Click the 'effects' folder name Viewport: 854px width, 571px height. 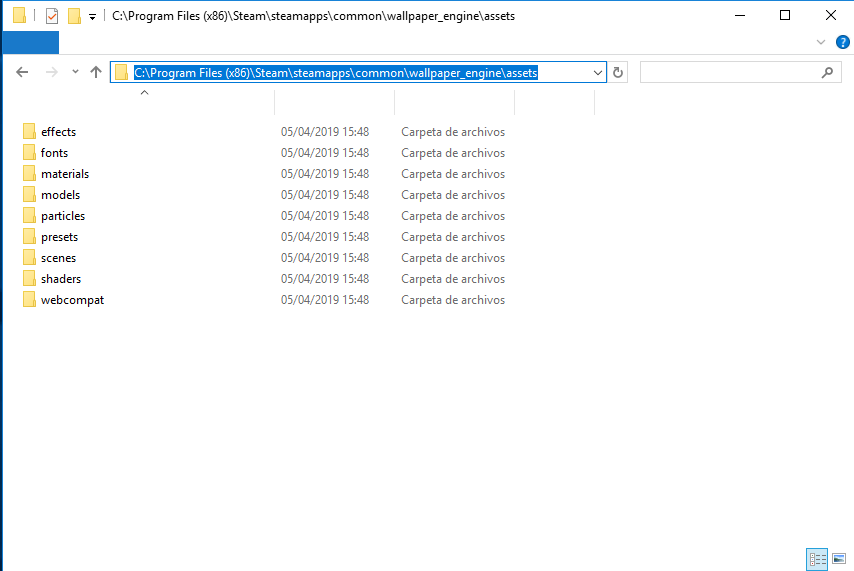58,132
